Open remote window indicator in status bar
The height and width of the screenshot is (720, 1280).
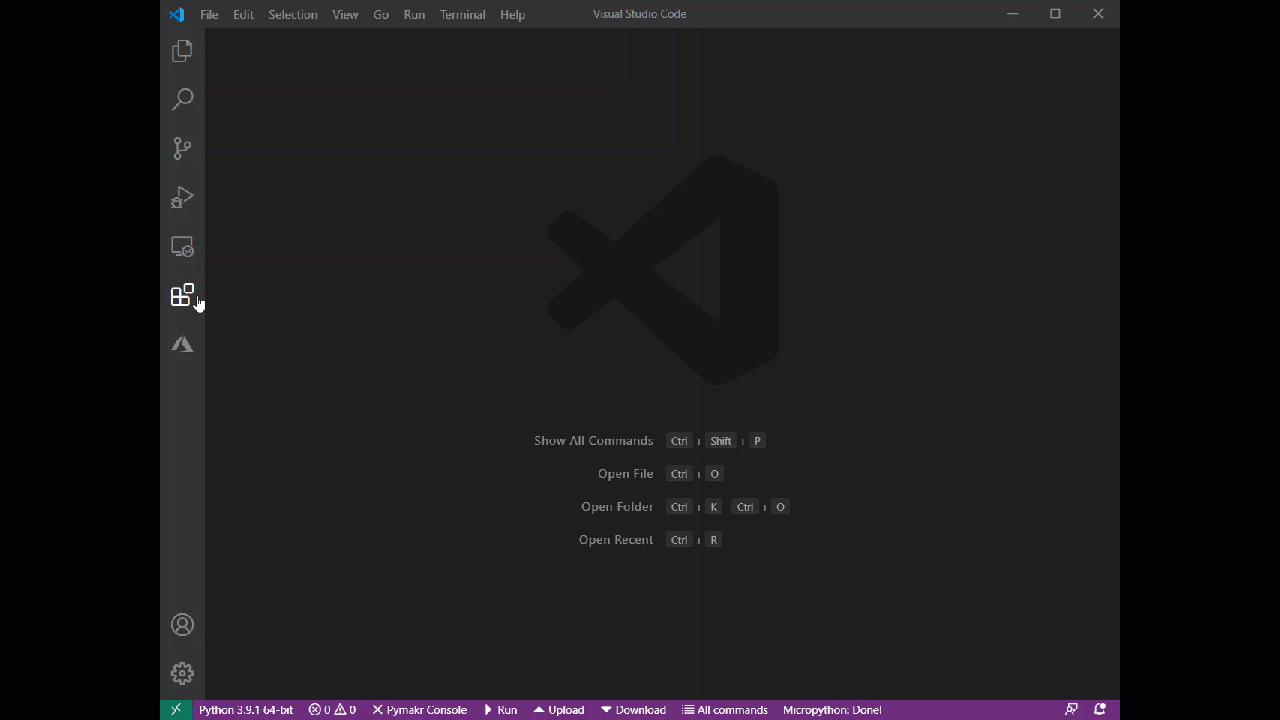click(176, 710)
